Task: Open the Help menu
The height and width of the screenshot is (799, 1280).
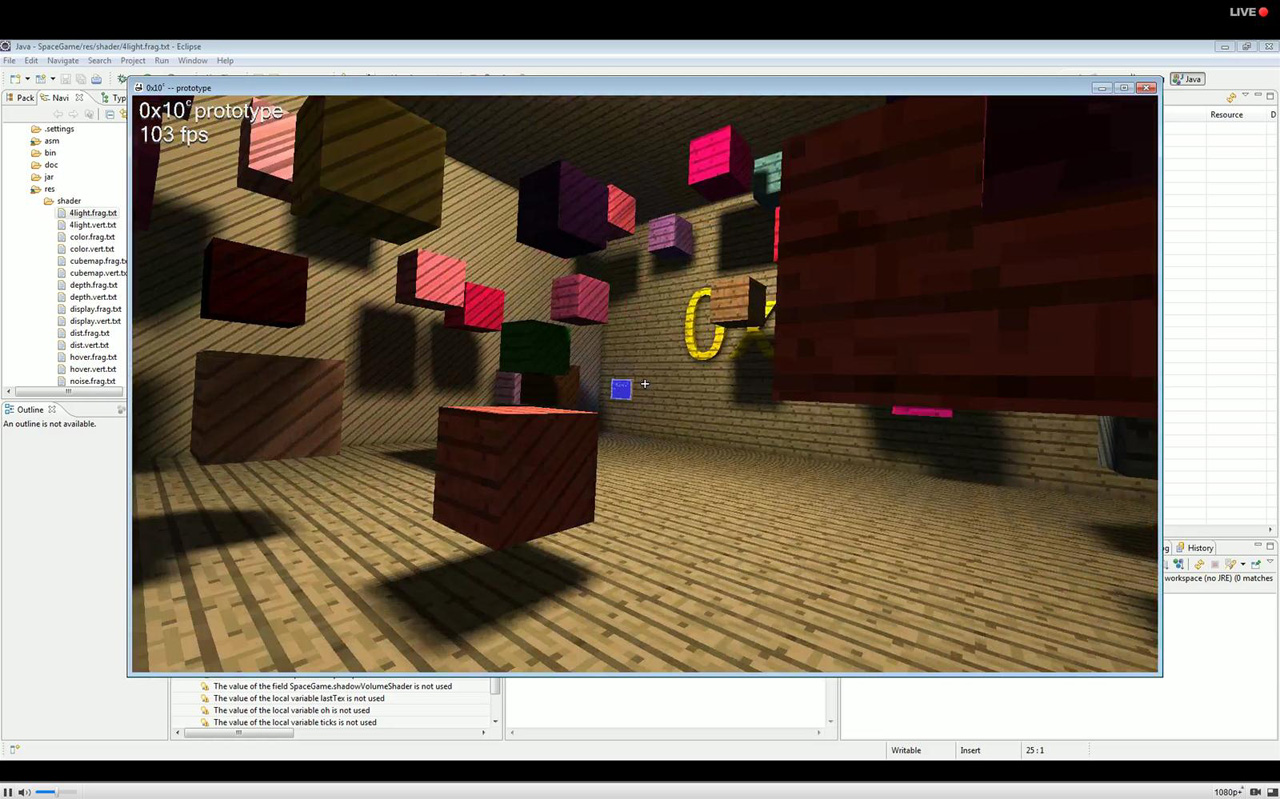Action: [225, 61]
